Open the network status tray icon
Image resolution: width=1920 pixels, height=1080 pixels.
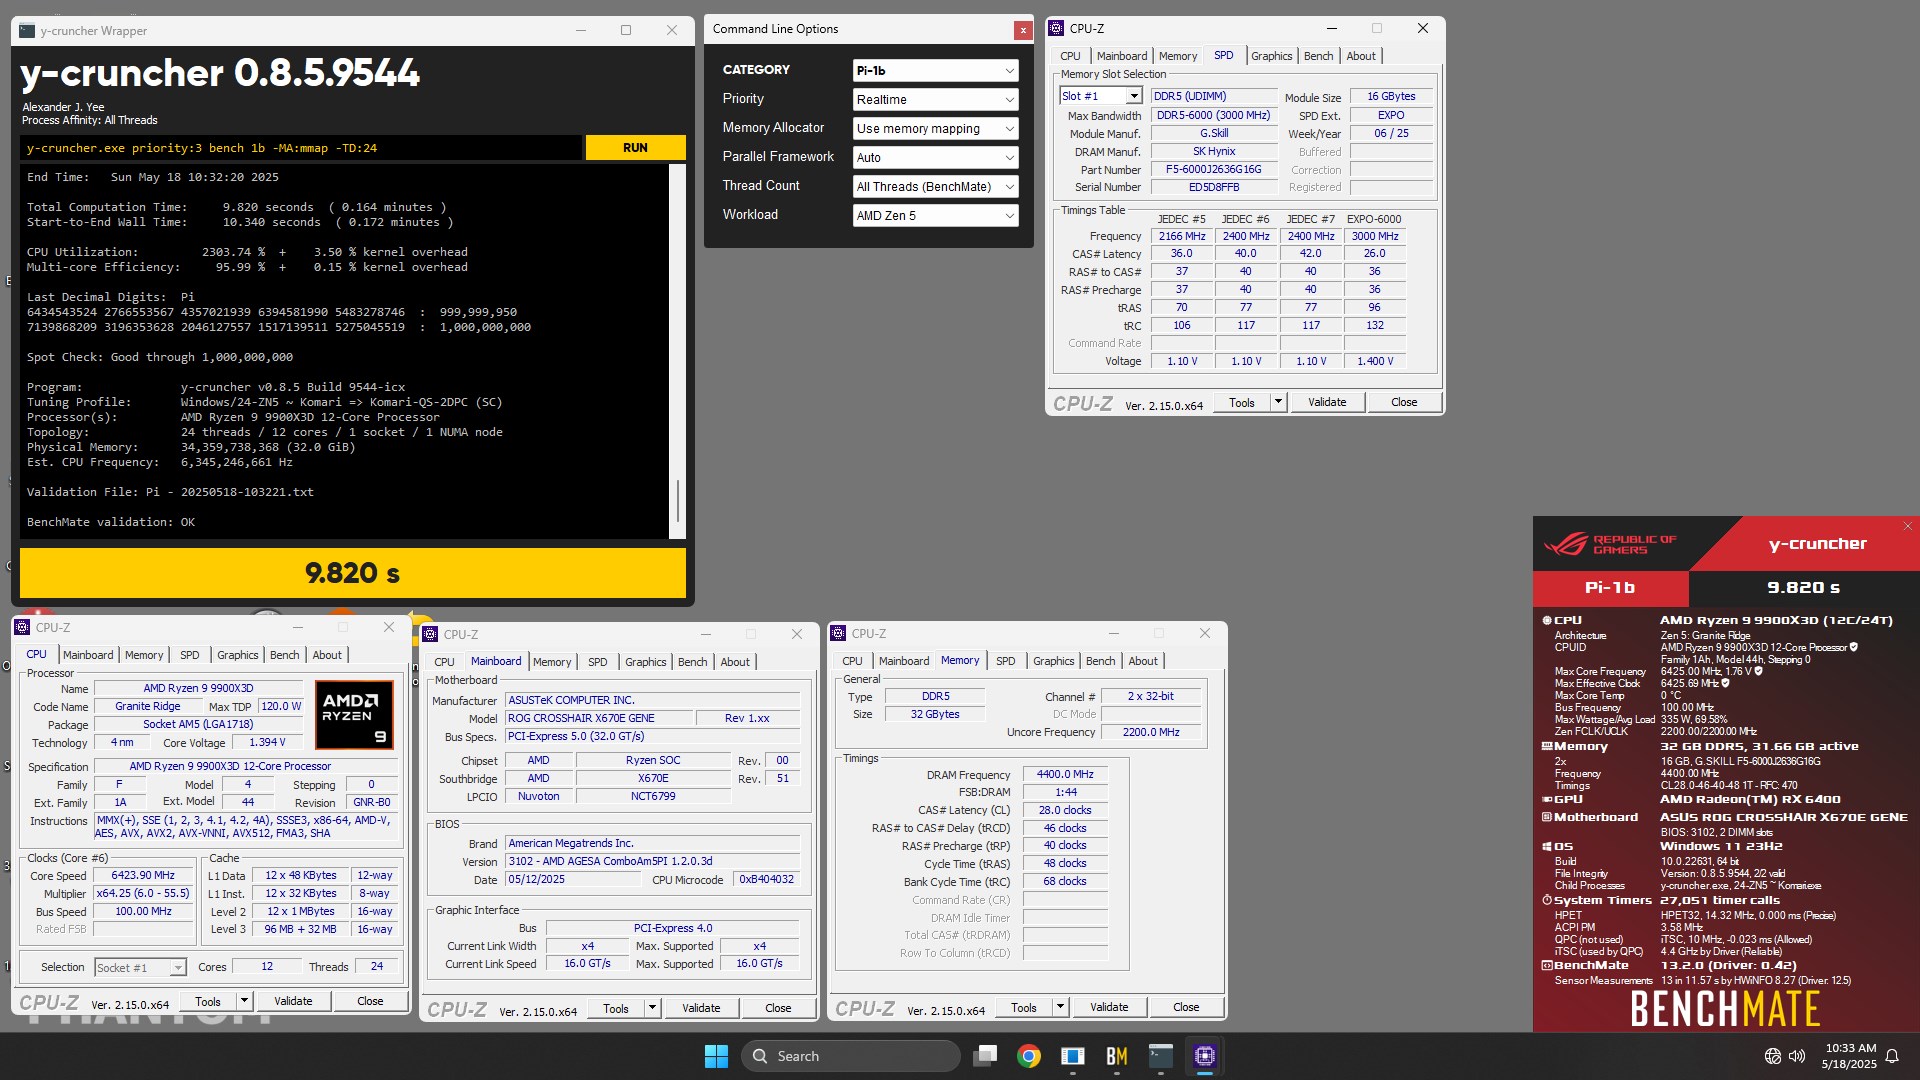coord(1772,1056)
